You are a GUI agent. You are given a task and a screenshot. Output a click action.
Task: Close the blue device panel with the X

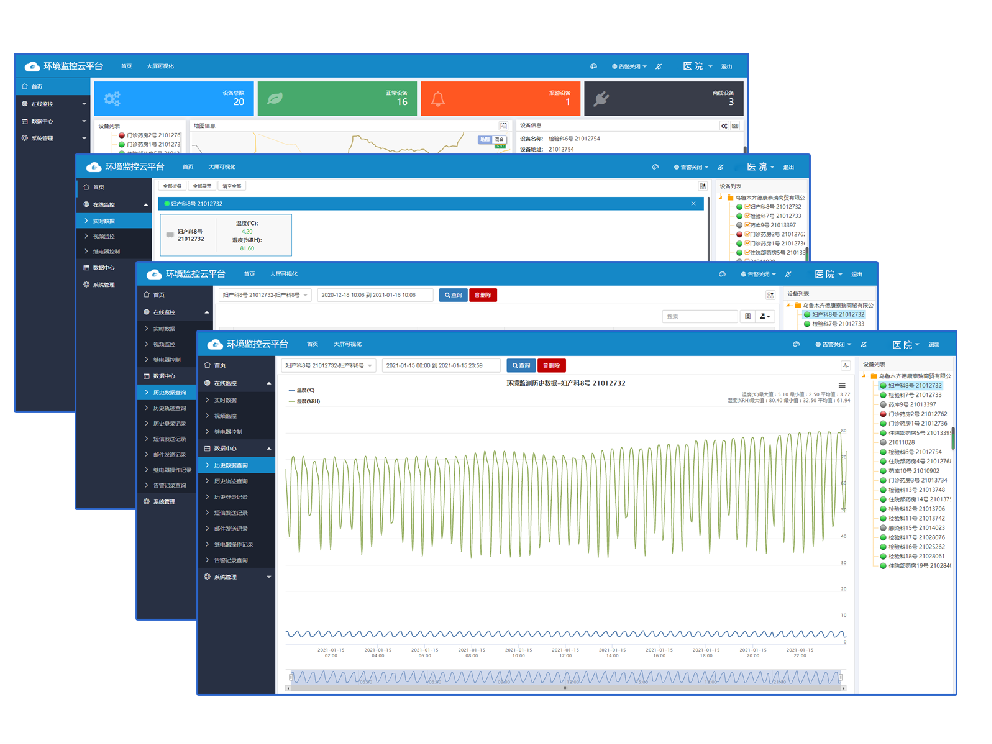coord(694,204)
